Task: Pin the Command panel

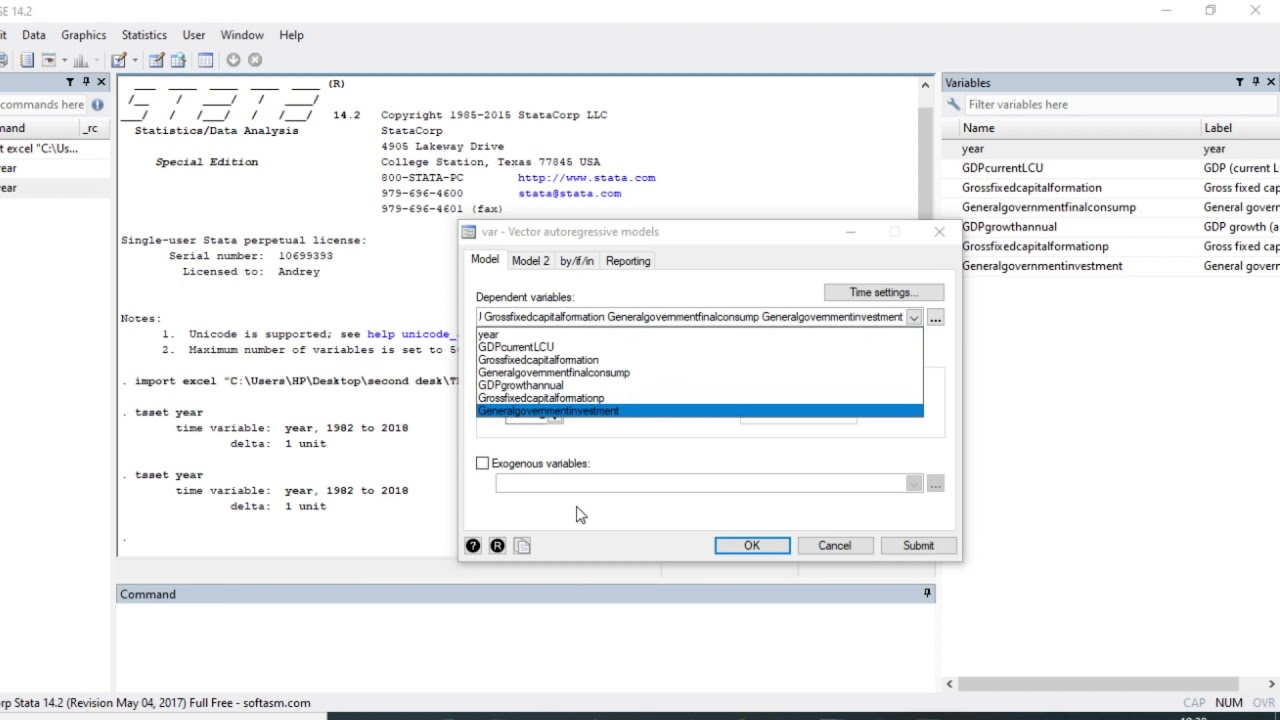Action: pos(927,593)
